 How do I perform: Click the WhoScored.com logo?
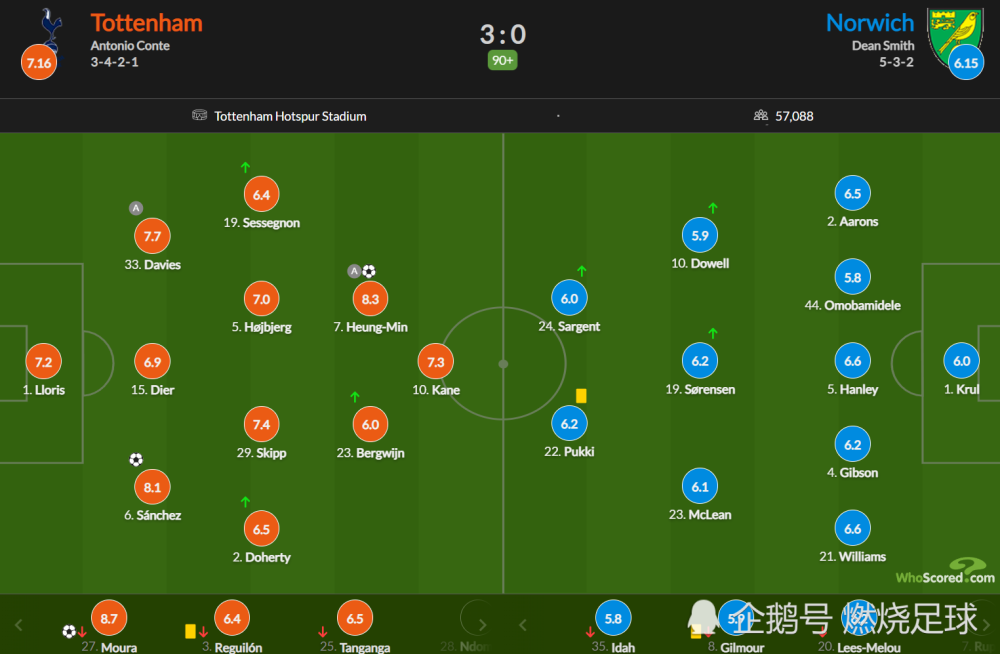tap(946, 571)
